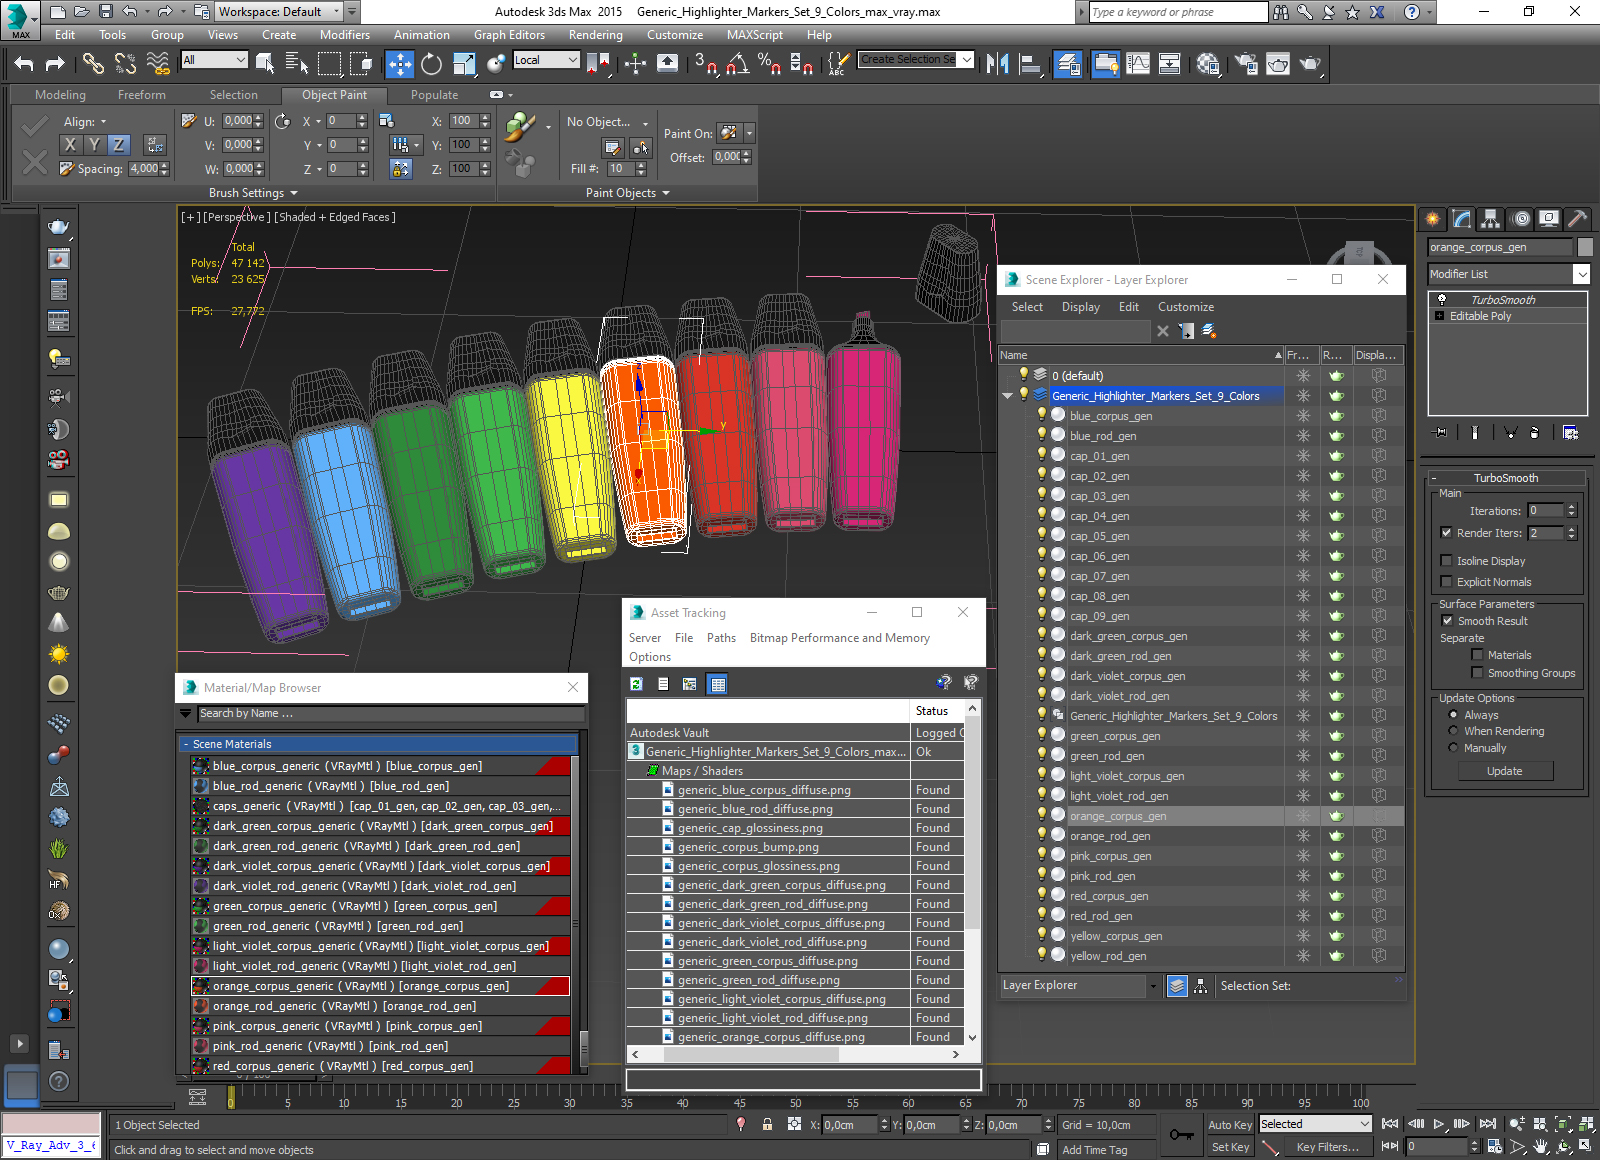Click the Paint Objects brush icon
Viewport: 1600px width, 1160px height.
pos(520,128)
